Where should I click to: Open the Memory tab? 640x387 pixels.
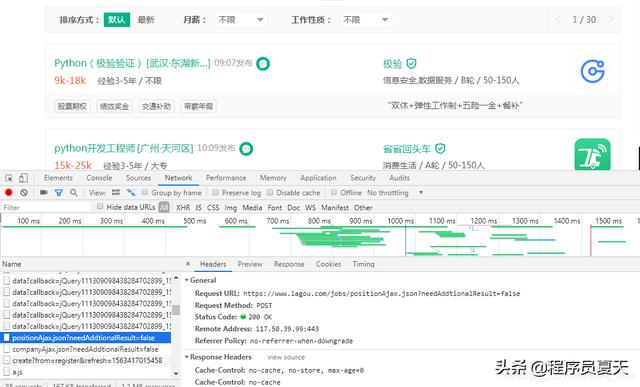tap(273, 178)
